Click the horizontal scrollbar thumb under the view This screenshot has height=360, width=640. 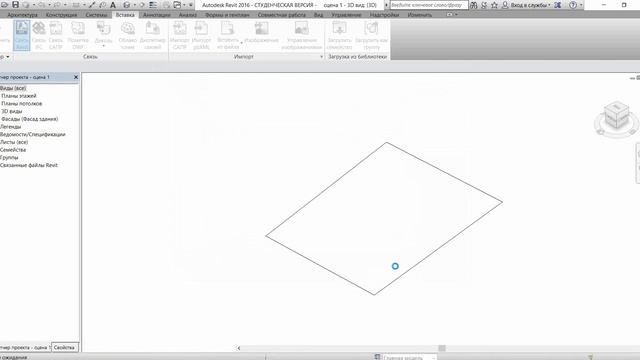442,348
